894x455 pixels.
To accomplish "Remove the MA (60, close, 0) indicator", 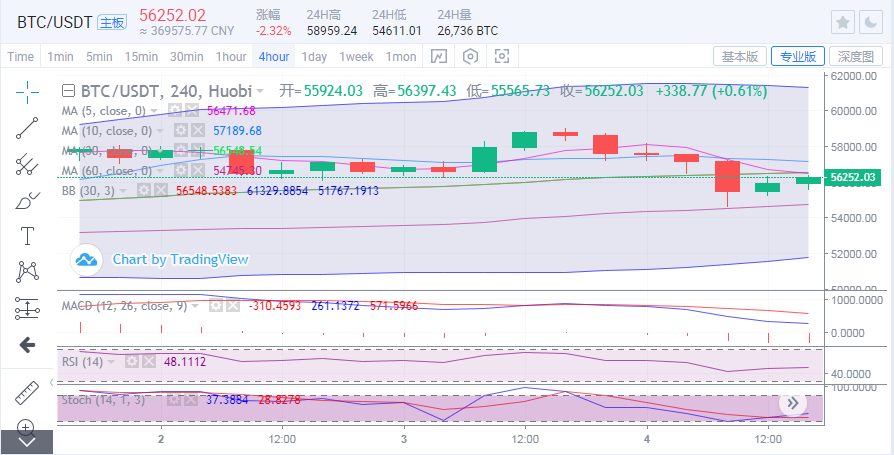I will pyautogui.click(x=197, y=170).
